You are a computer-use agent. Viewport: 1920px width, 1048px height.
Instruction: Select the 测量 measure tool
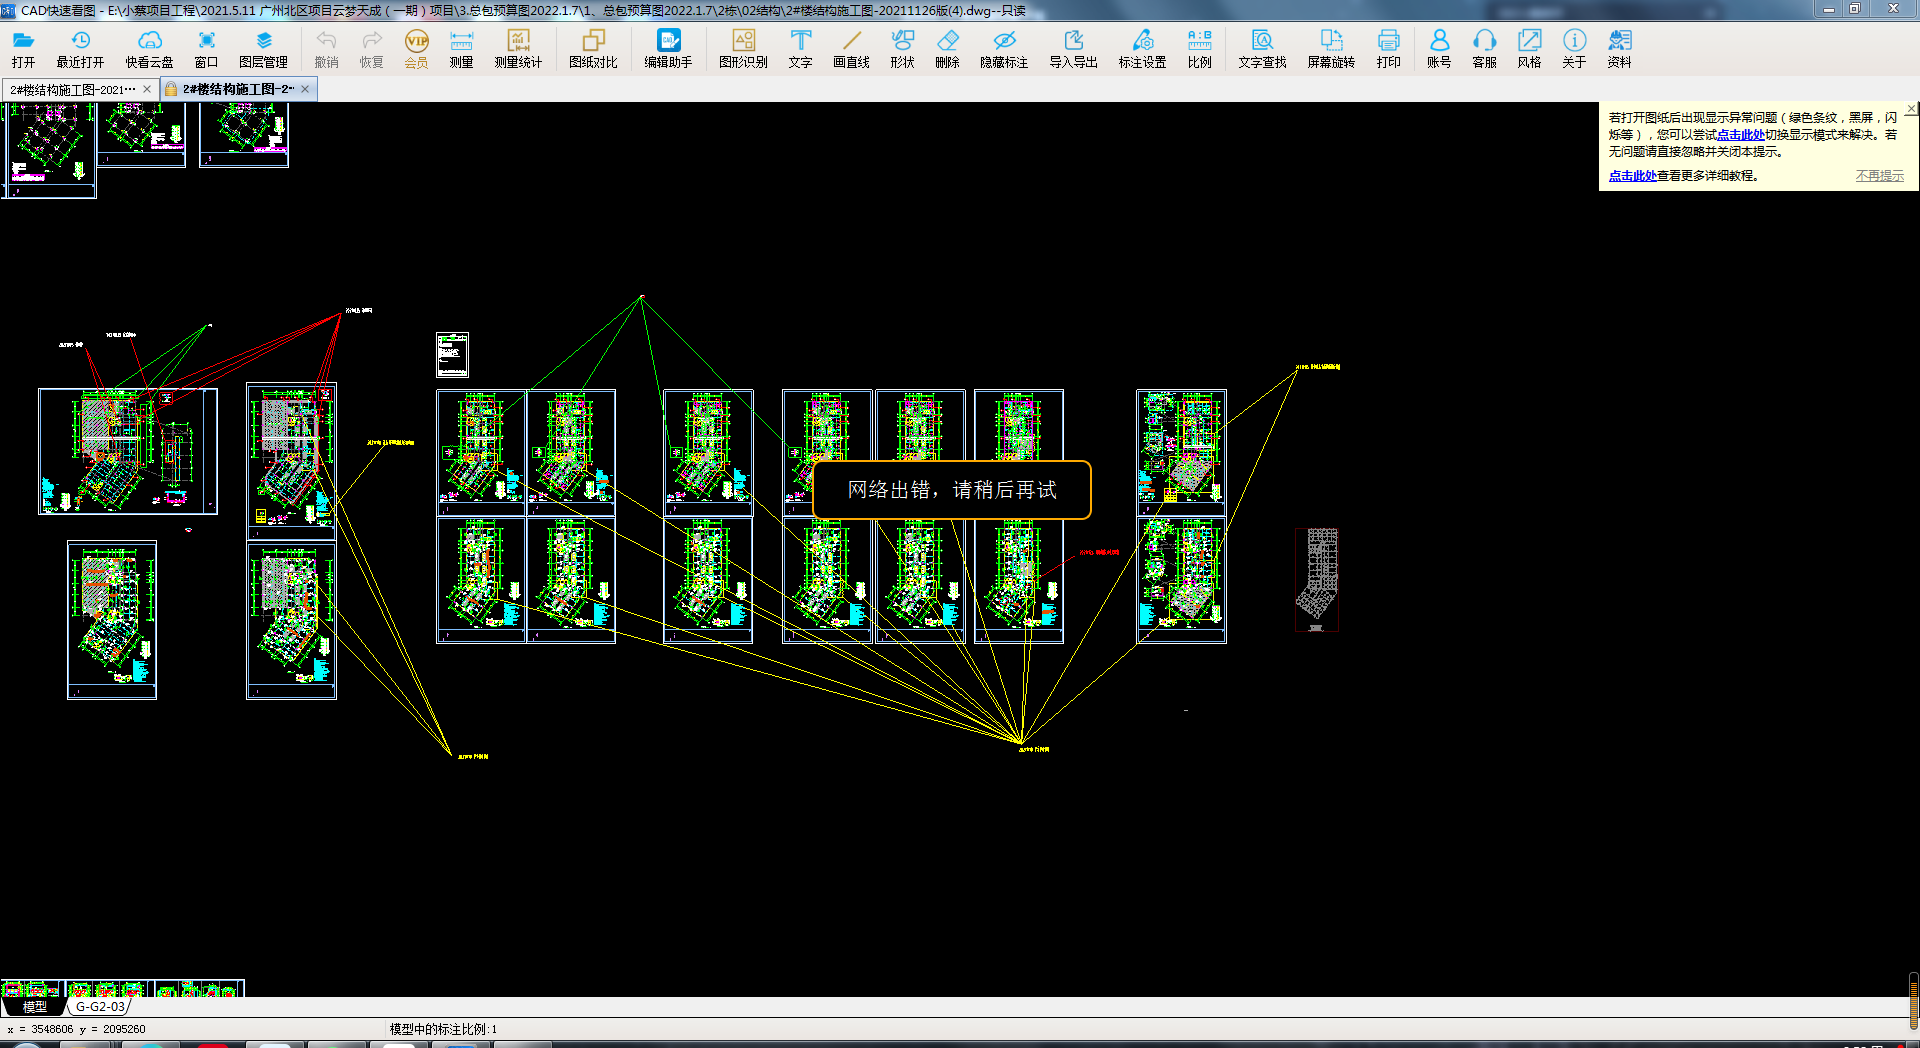click(461, 48)
